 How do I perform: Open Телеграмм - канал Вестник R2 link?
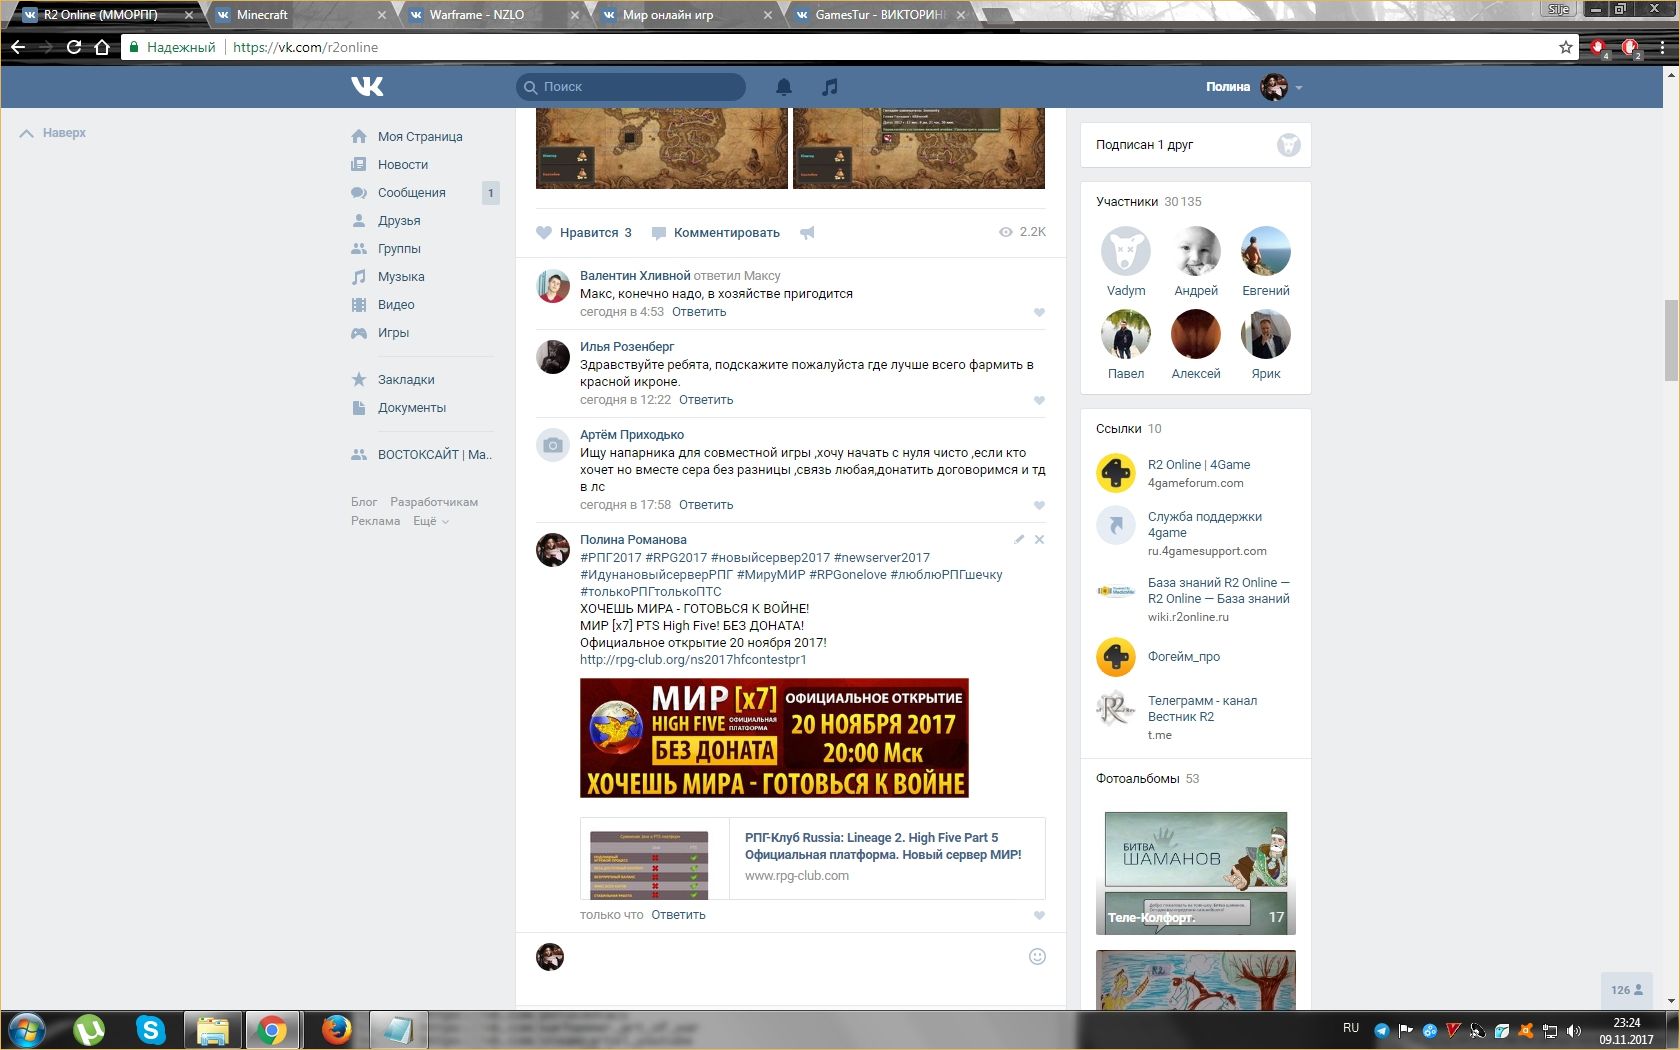click(x=1203, y=709)
